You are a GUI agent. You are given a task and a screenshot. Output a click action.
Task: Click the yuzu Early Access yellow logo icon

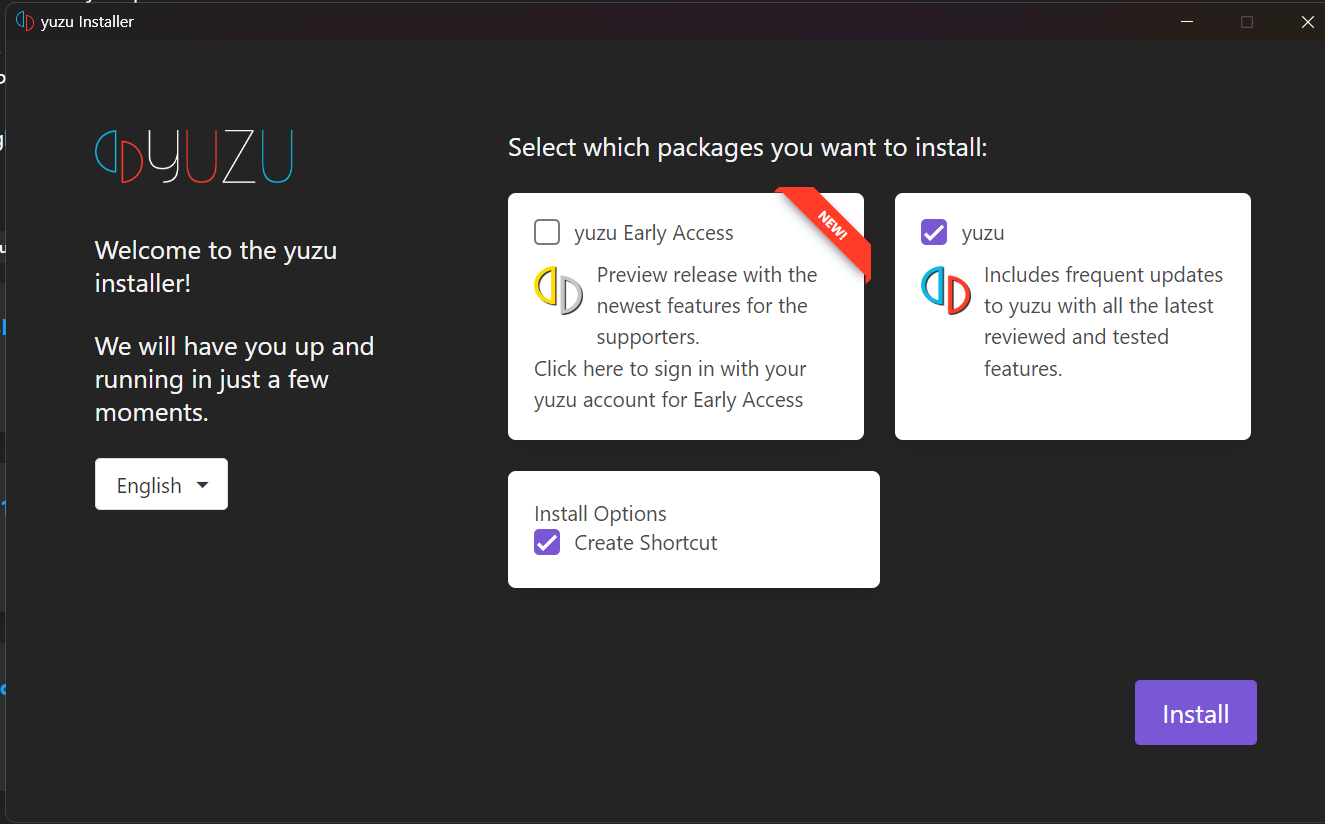click(x=558, y=291)
